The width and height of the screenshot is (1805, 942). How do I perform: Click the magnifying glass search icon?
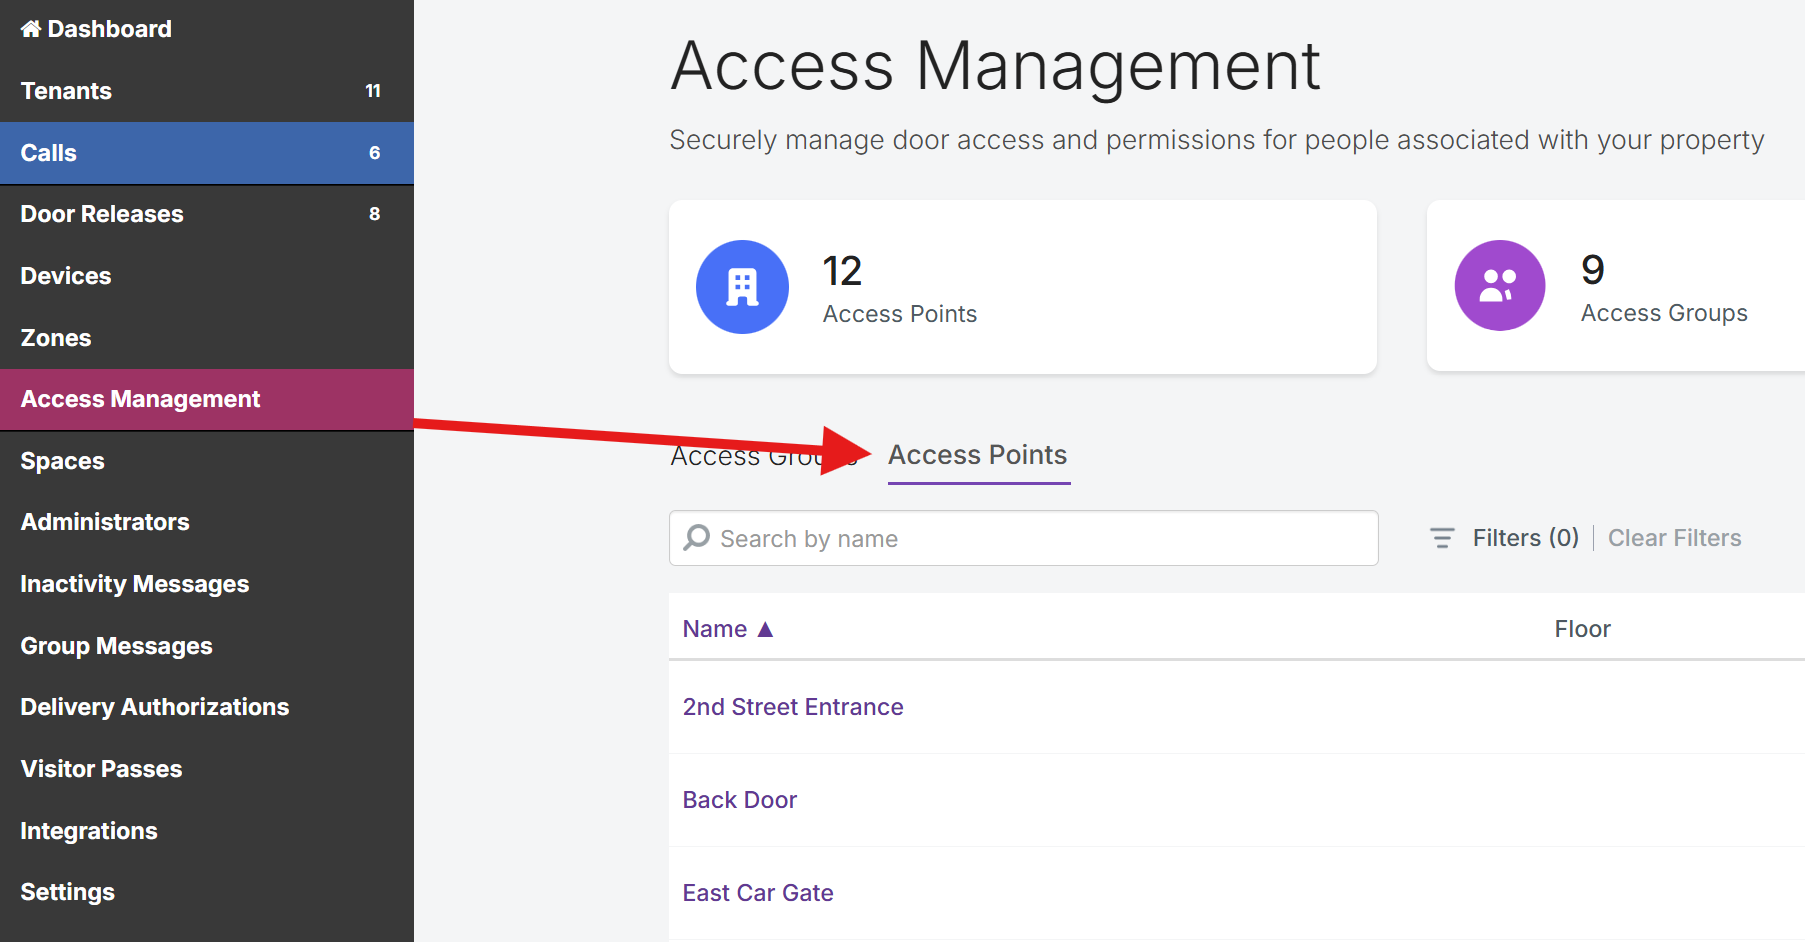[x=697, y=538]
